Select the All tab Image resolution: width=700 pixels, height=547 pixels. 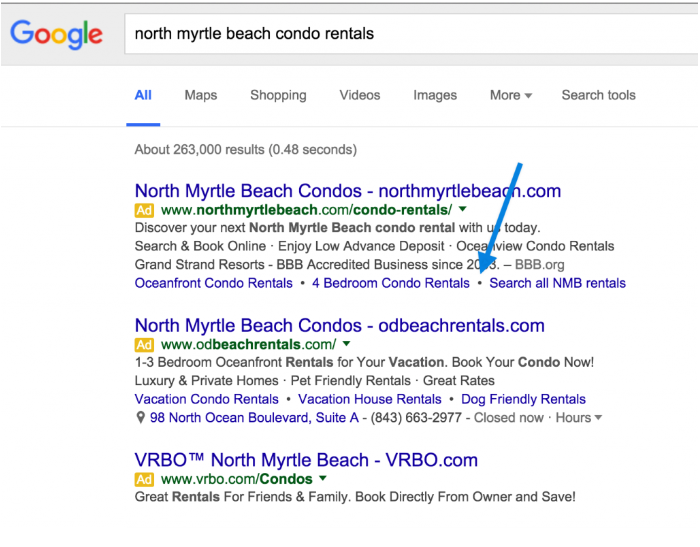(143, 95)
